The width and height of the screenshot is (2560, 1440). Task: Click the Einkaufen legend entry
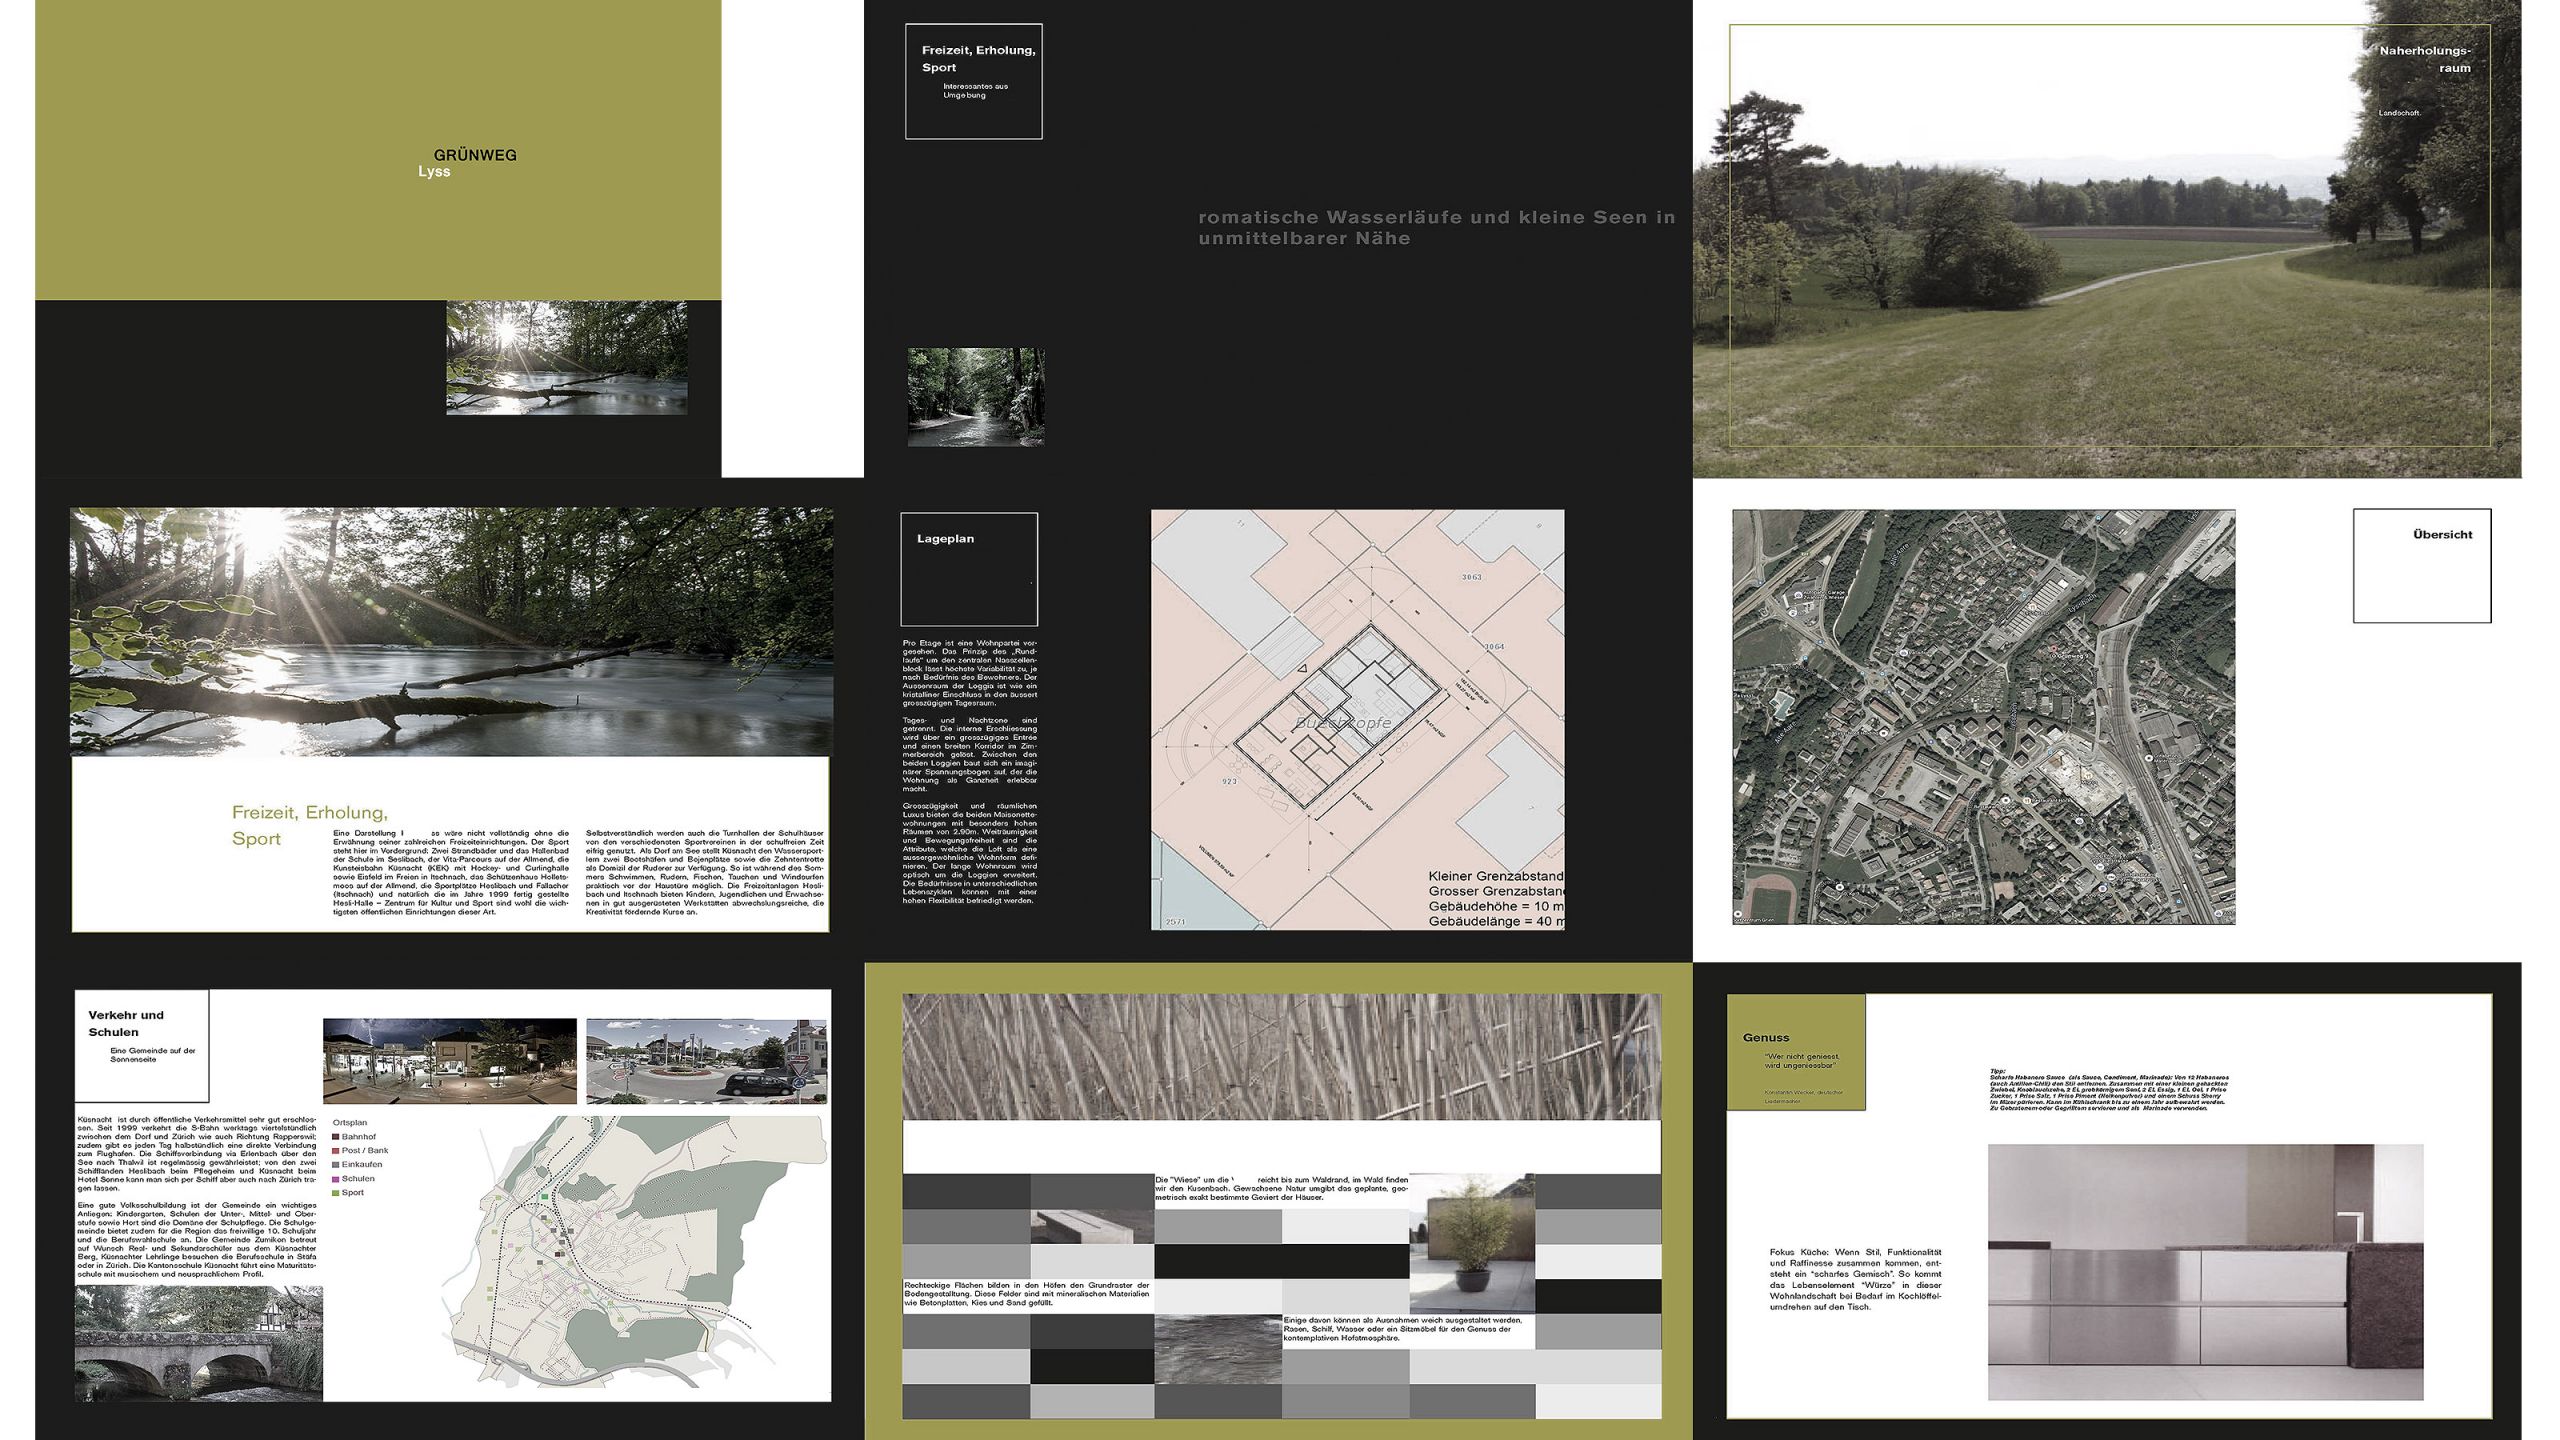[x=361, y=1165]
